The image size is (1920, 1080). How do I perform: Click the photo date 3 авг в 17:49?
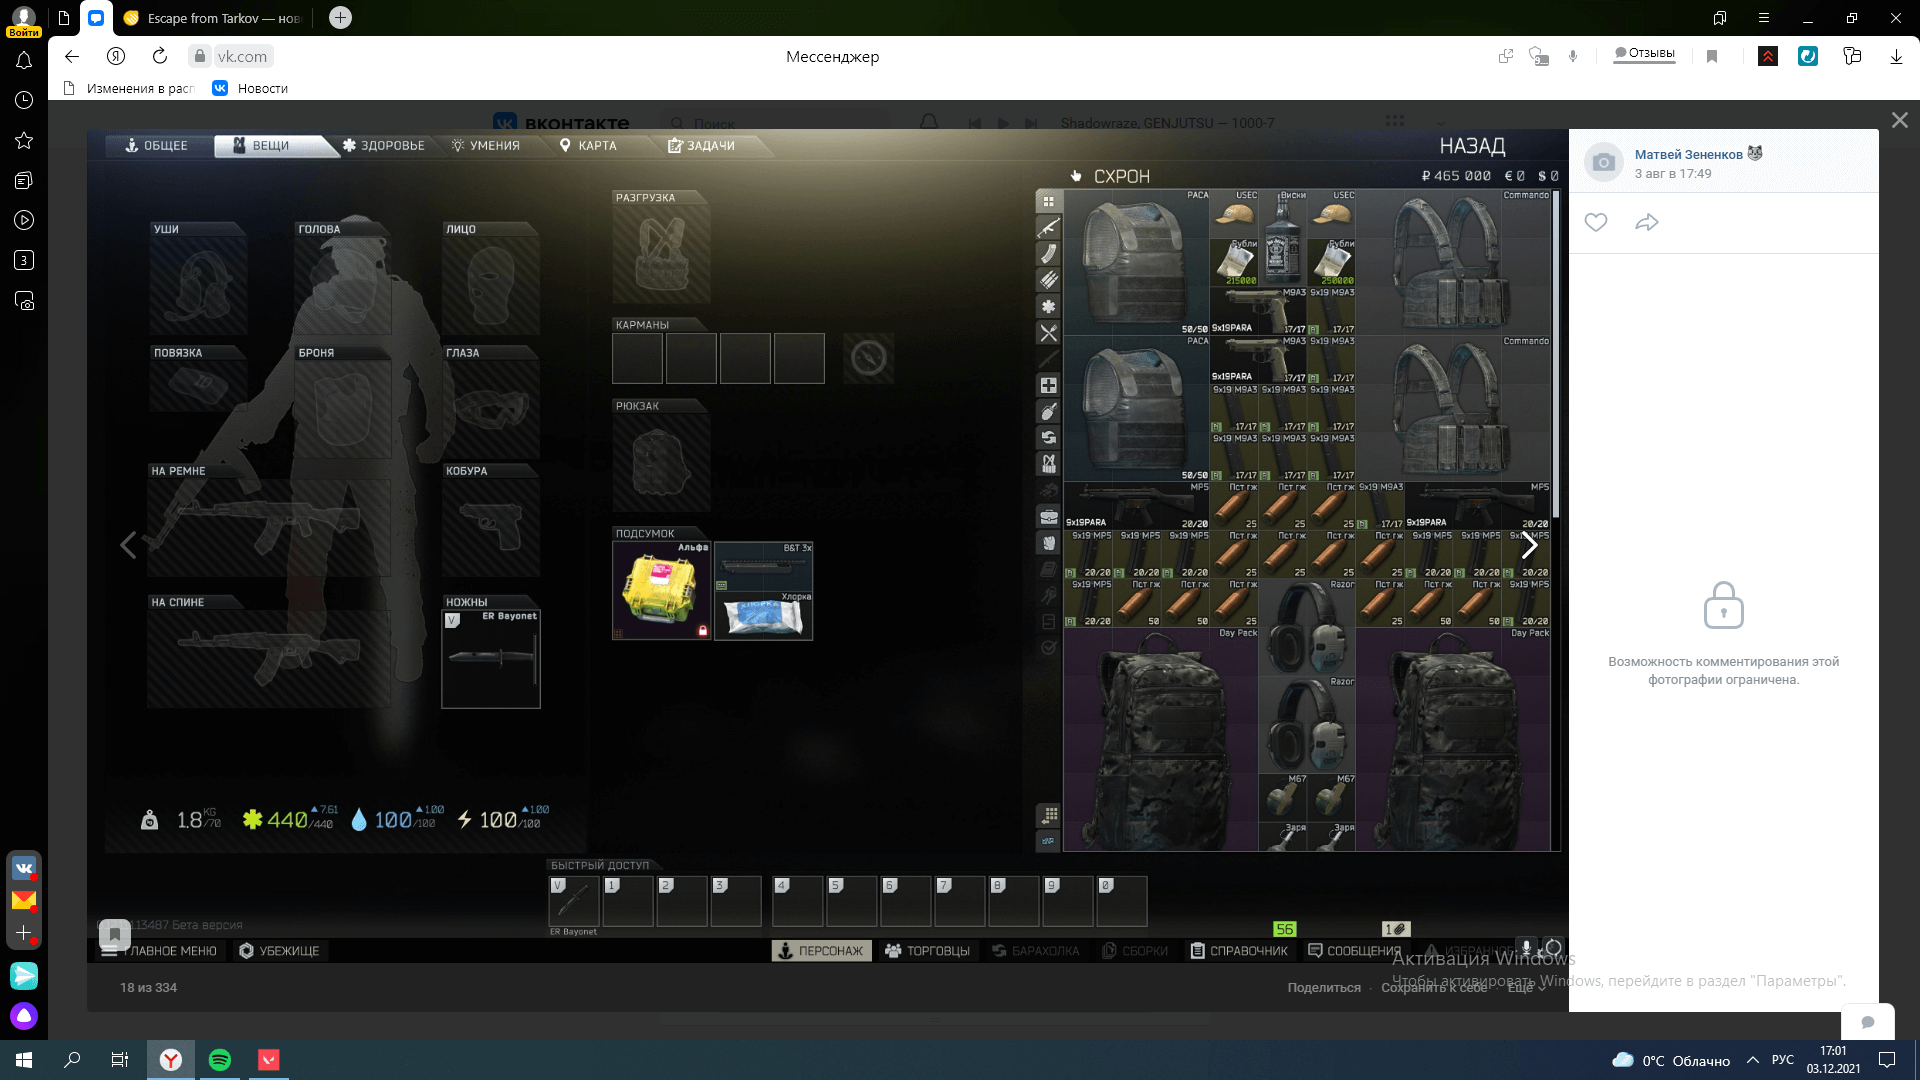coord(1673,174)
